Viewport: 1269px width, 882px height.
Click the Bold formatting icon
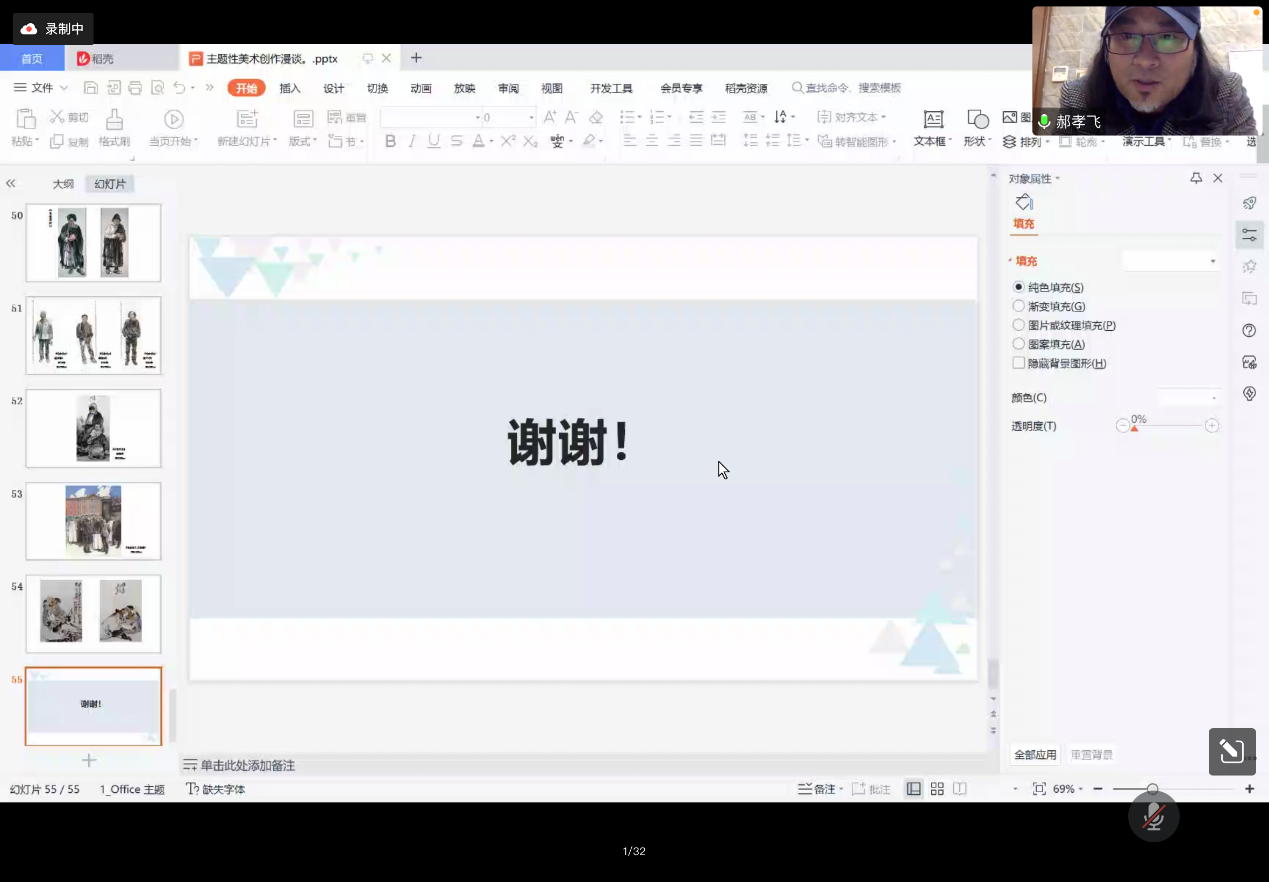[x=390, y=142]
